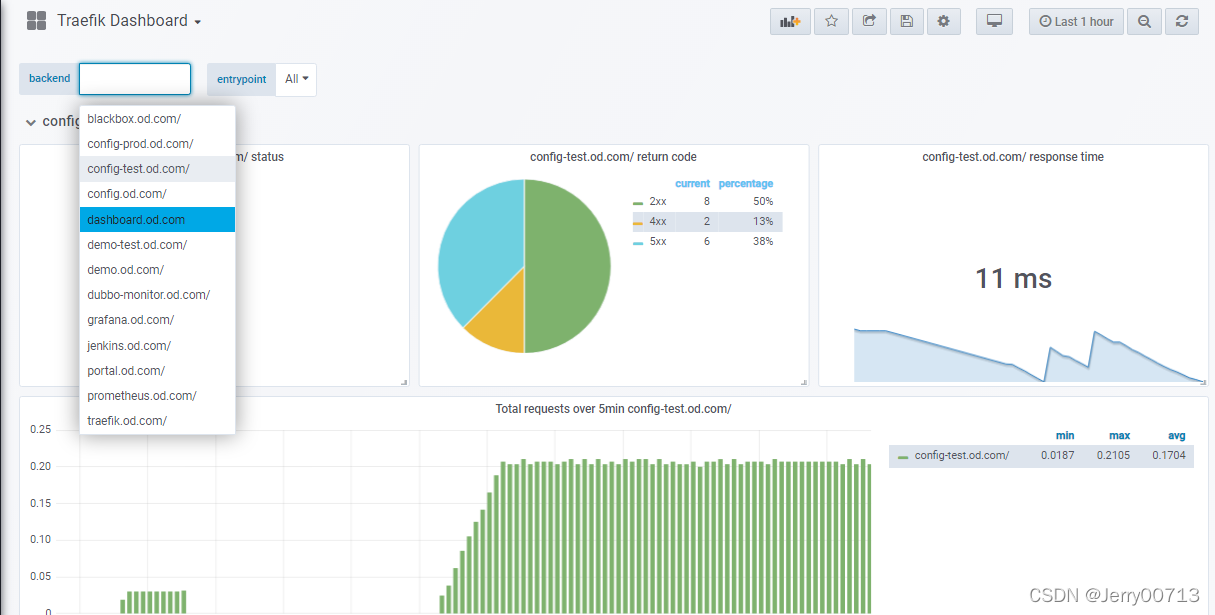Sort requests legend by avg
This screenshot has width=1215, height=615.
1176,436
